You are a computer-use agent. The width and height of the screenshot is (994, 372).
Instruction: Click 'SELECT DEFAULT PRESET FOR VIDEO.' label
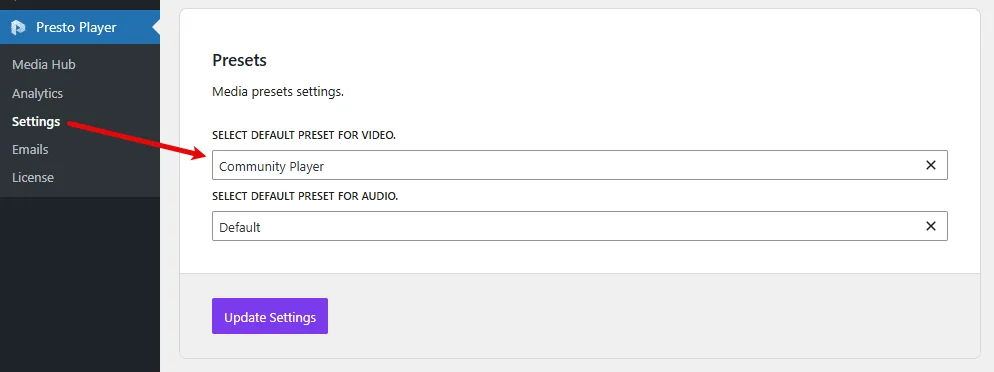click(304, 136)
